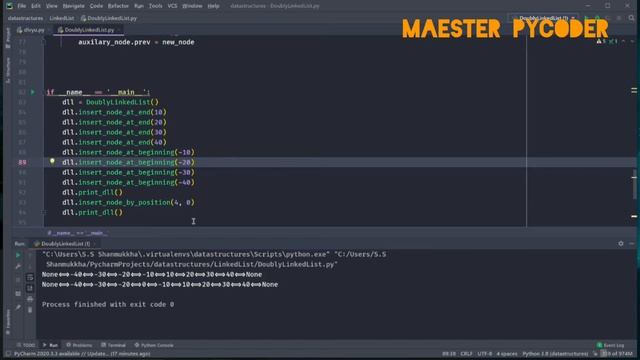The image size is (640, 360).
Task: Open the VCS menu
Action: pos(172,6)
